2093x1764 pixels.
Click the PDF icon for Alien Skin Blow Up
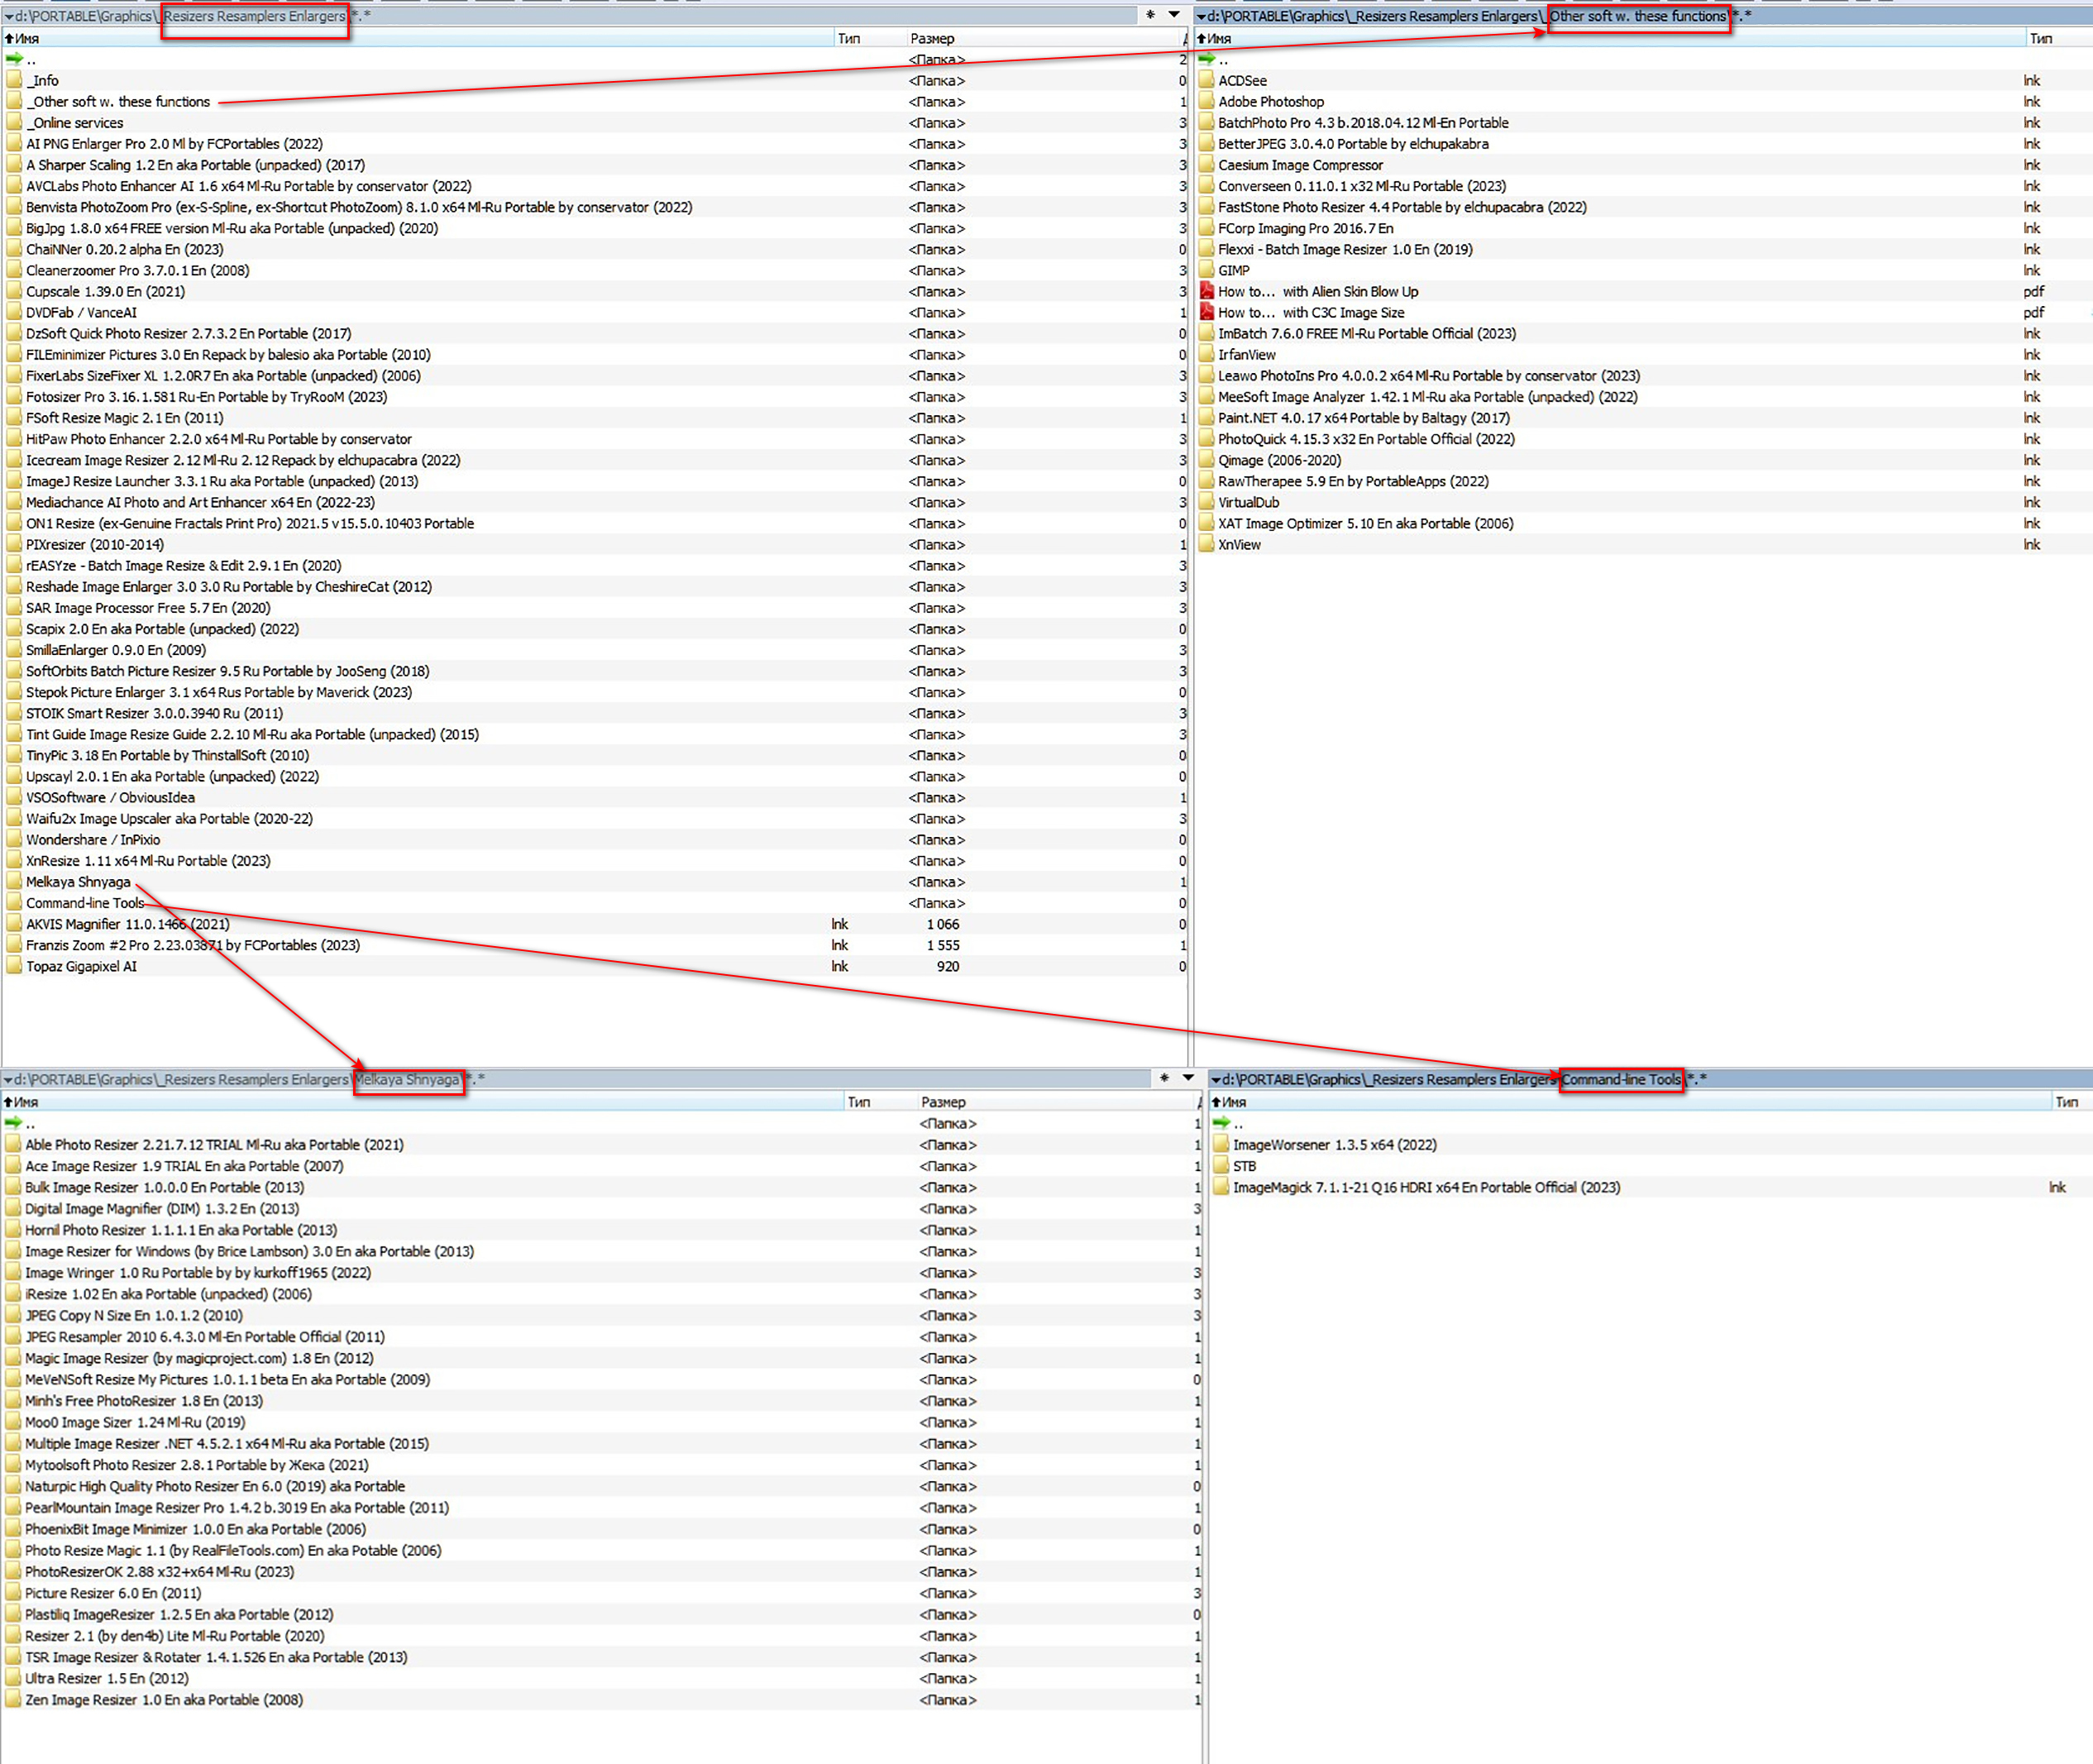coord(1206,291)
